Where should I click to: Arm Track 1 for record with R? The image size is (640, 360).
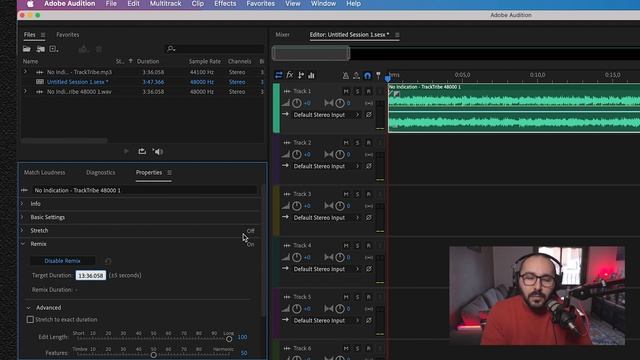point(369,91)
